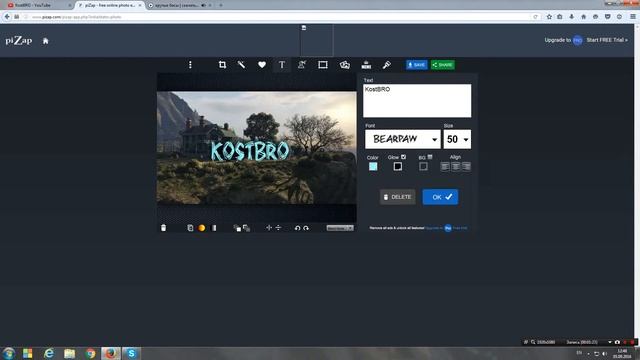
Task: Click the trash icon below the canvas
Action: click(x=163, y=228)
